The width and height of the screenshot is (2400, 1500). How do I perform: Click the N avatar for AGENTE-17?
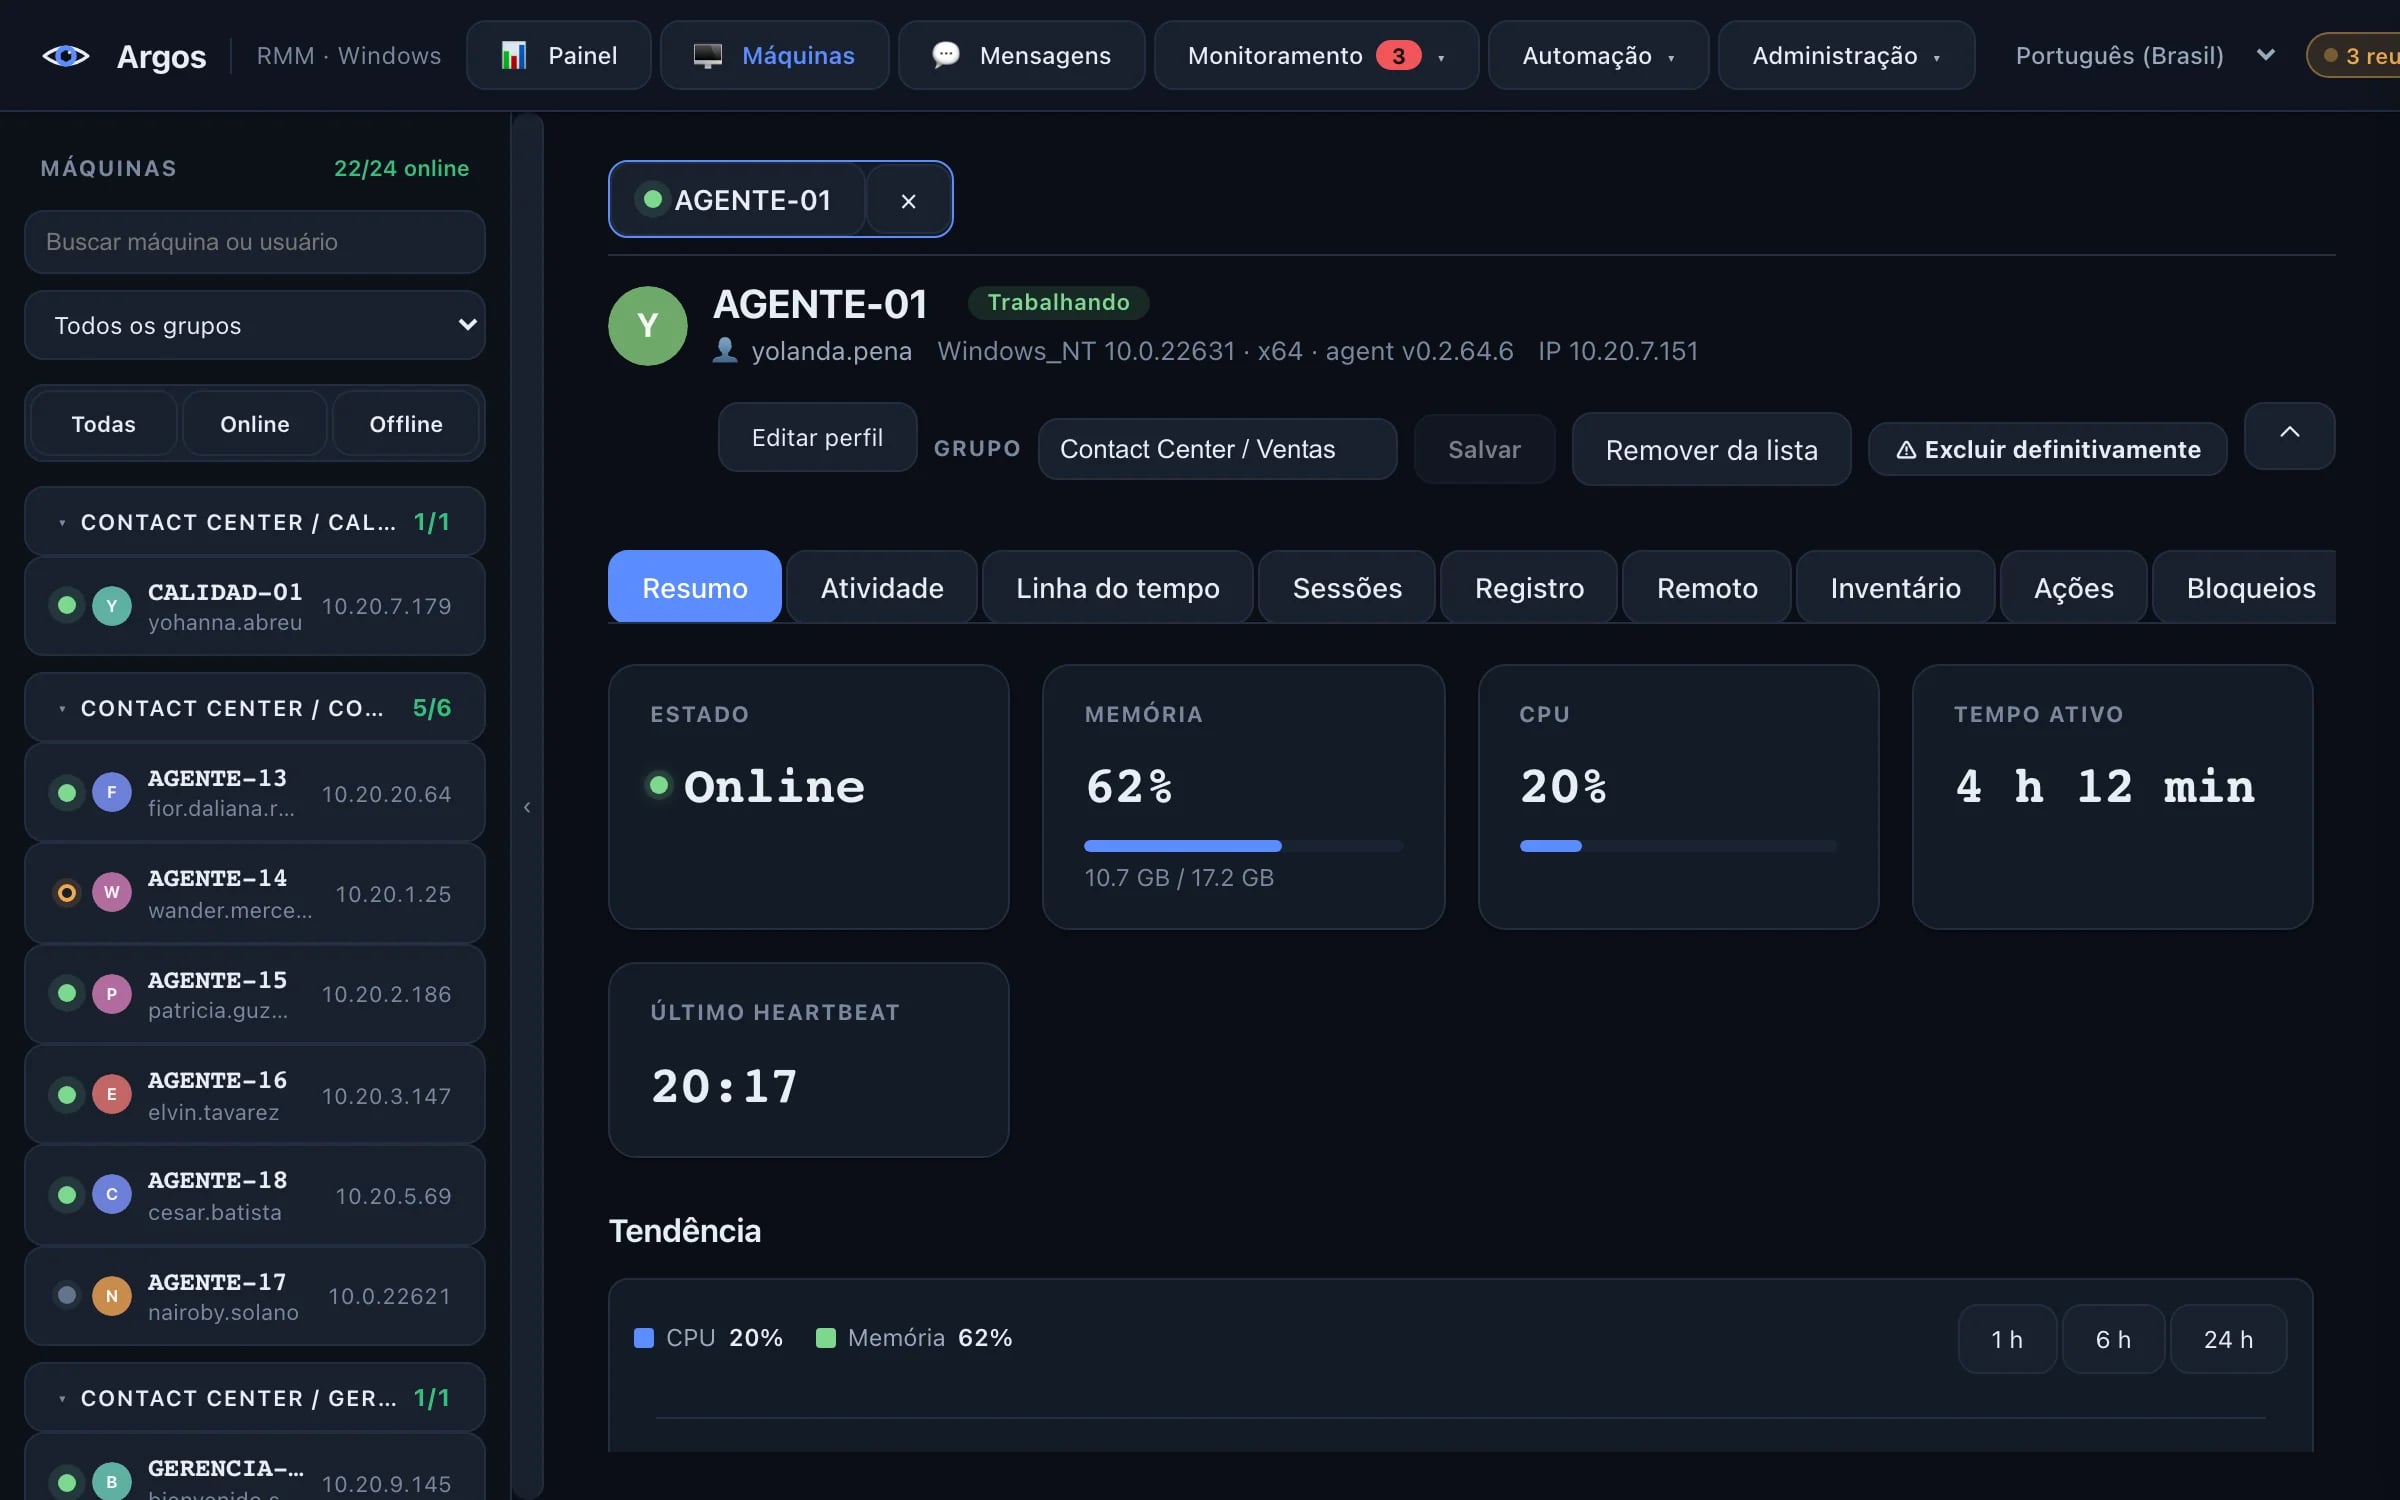click(112, 1296)
